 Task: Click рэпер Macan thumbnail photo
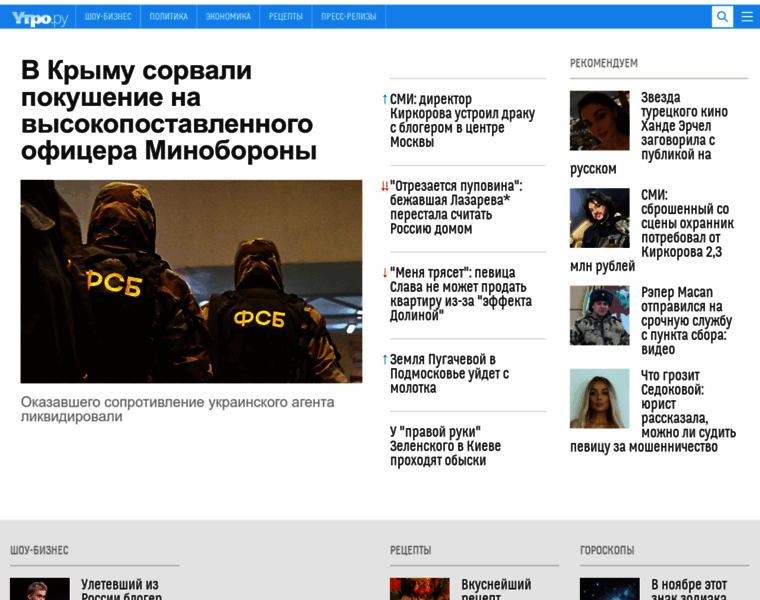click(x=600, y=316)
